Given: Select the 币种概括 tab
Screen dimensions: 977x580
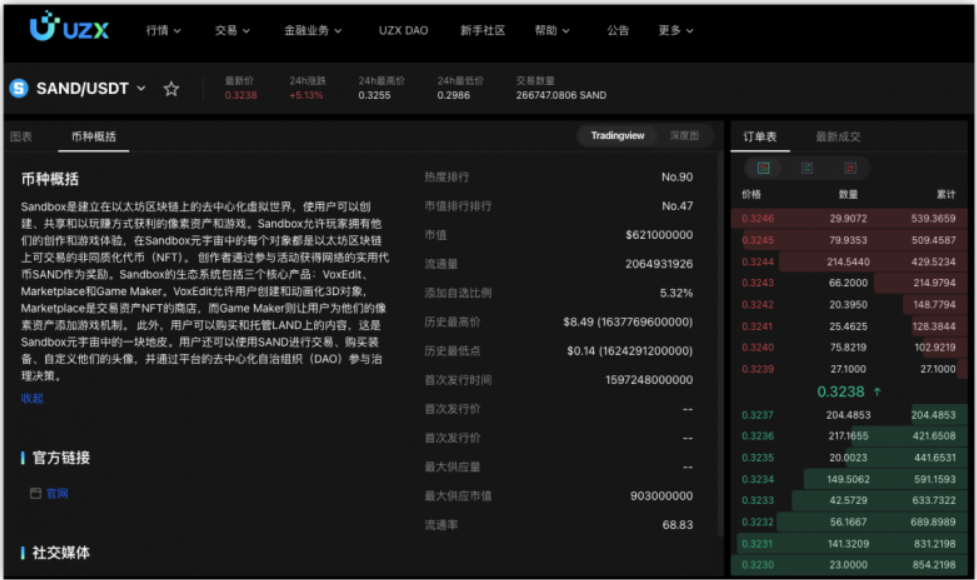Looking at the screenshot, I should coord(93,136).
